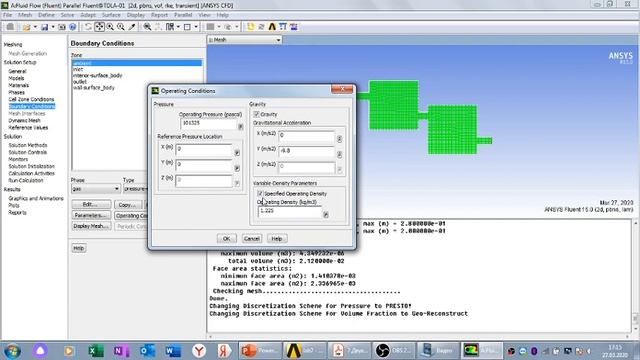640x360 pixels.
Task: Switch to PDF reader in taskbar
Action: (x=349, y=351)
